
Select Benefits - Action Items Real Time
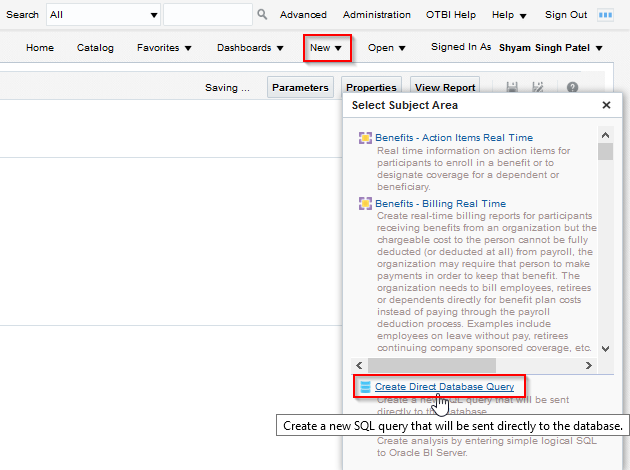pyautogui.click(x=454, y=138)
